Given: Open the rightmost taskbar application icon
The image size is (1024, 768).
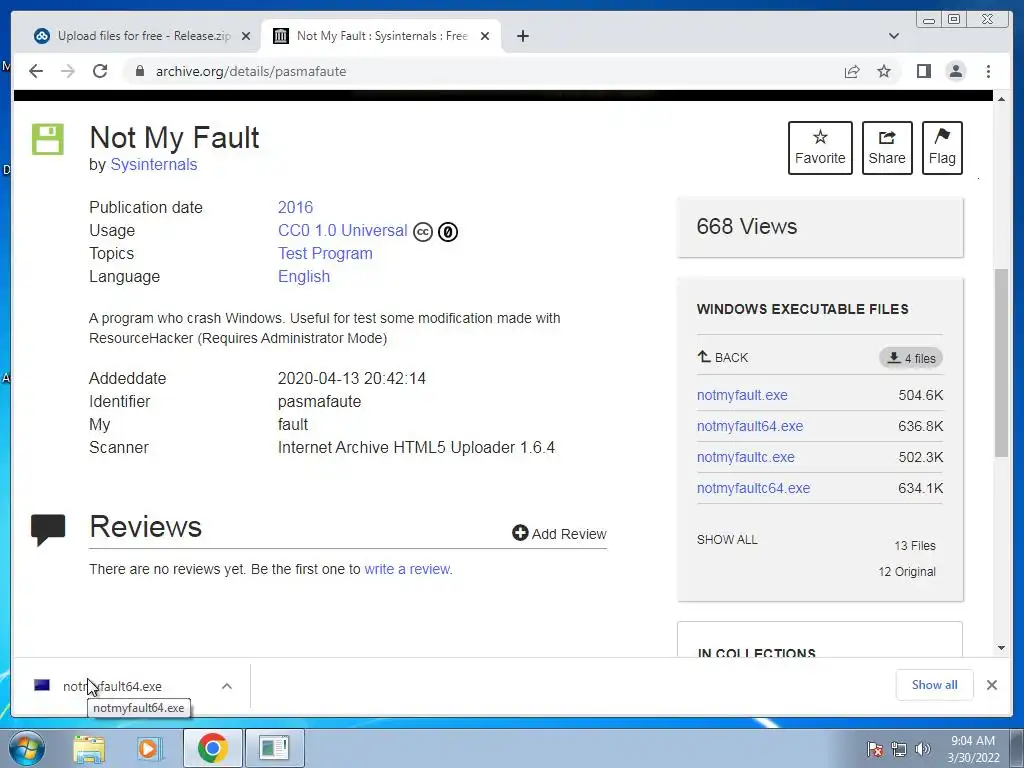Looking at the screenshot, I should tap(274, 748).
